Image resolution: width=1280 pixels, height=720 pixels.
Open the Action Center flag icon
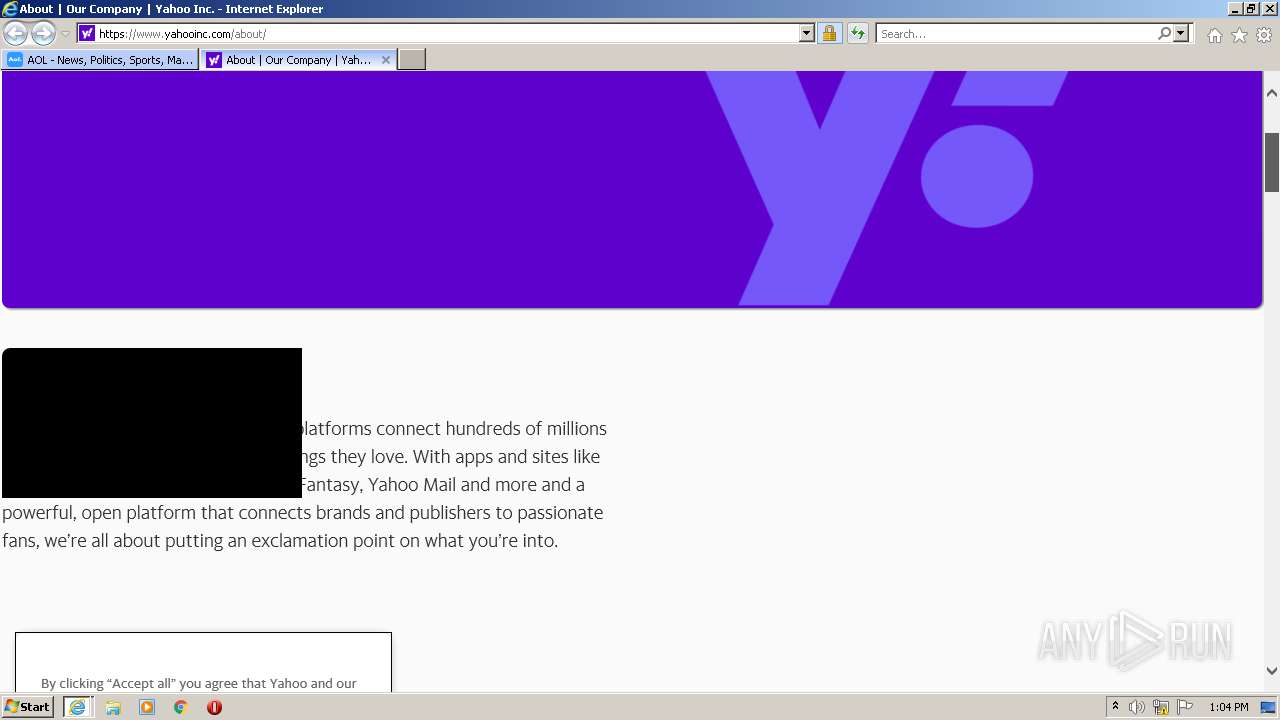1185,707
